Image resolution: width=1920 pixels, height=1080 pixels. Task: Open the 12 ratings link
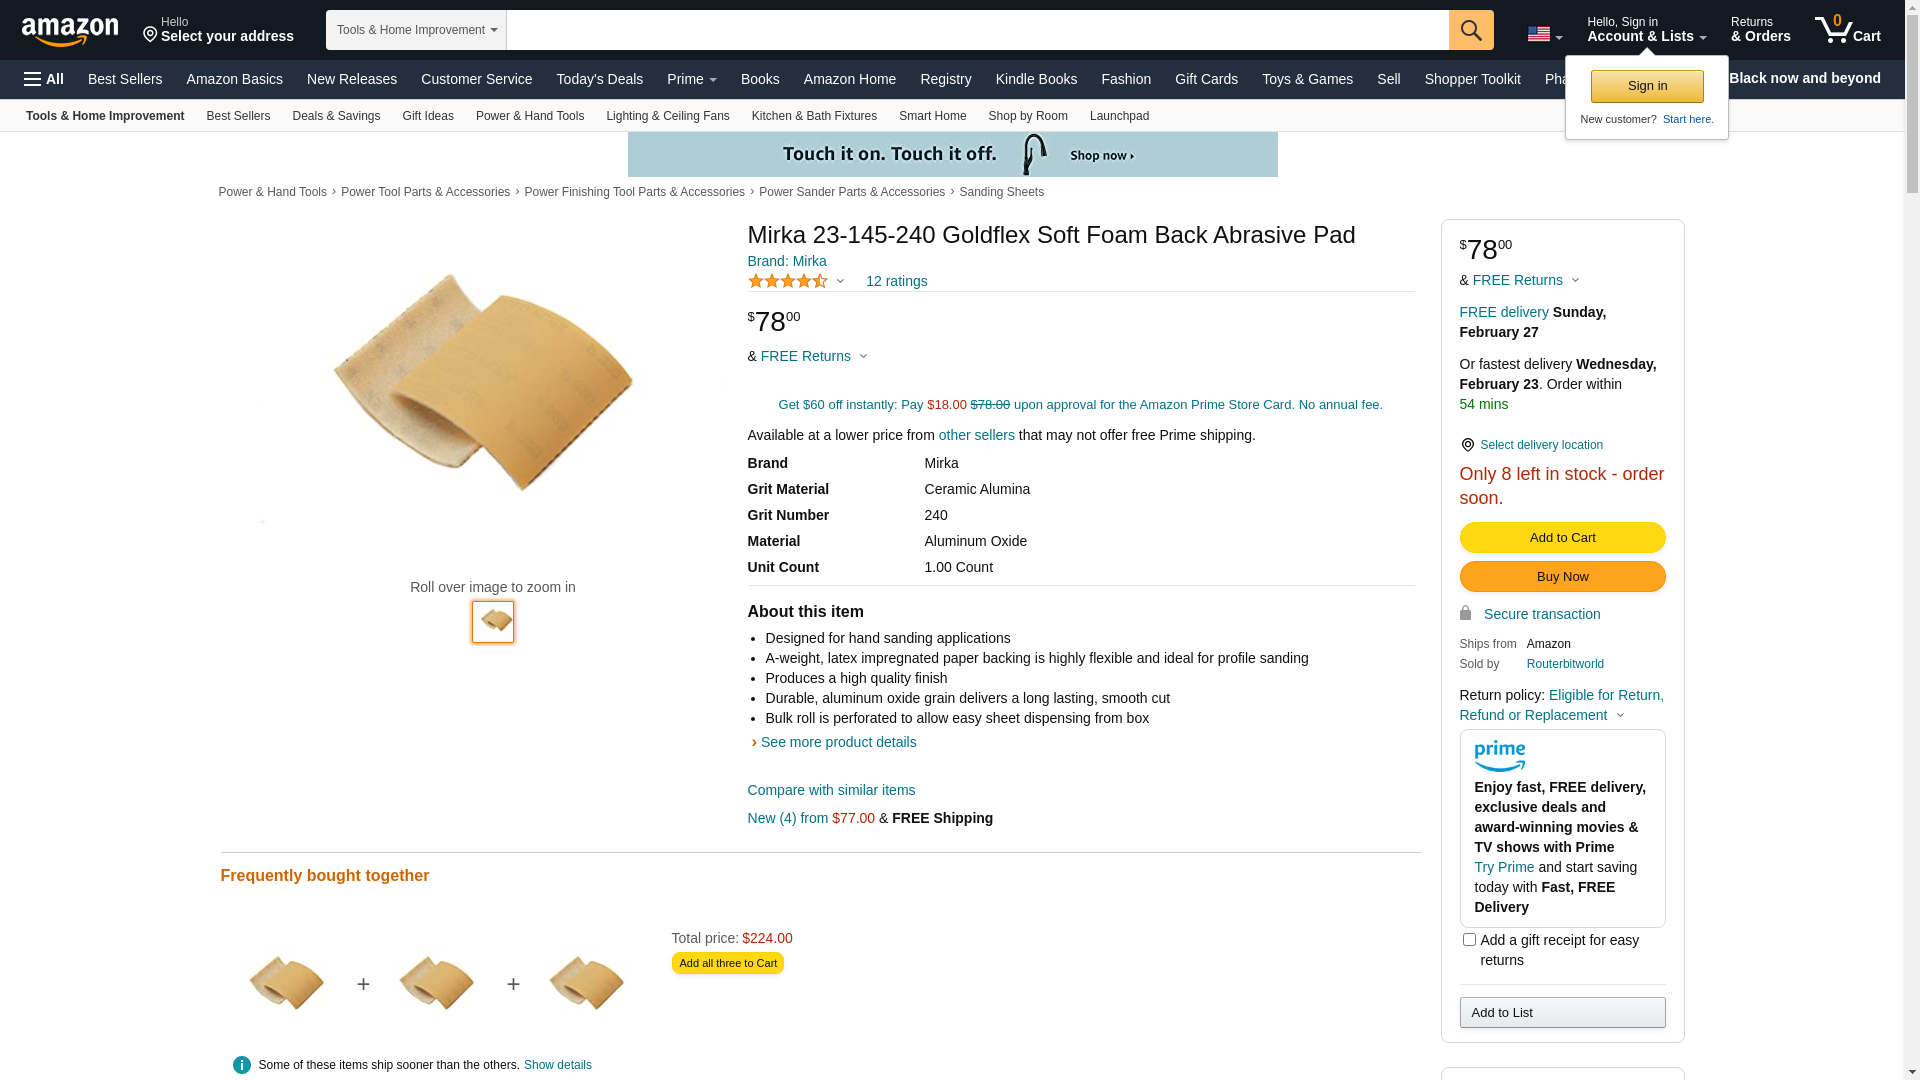coord(896,282)
